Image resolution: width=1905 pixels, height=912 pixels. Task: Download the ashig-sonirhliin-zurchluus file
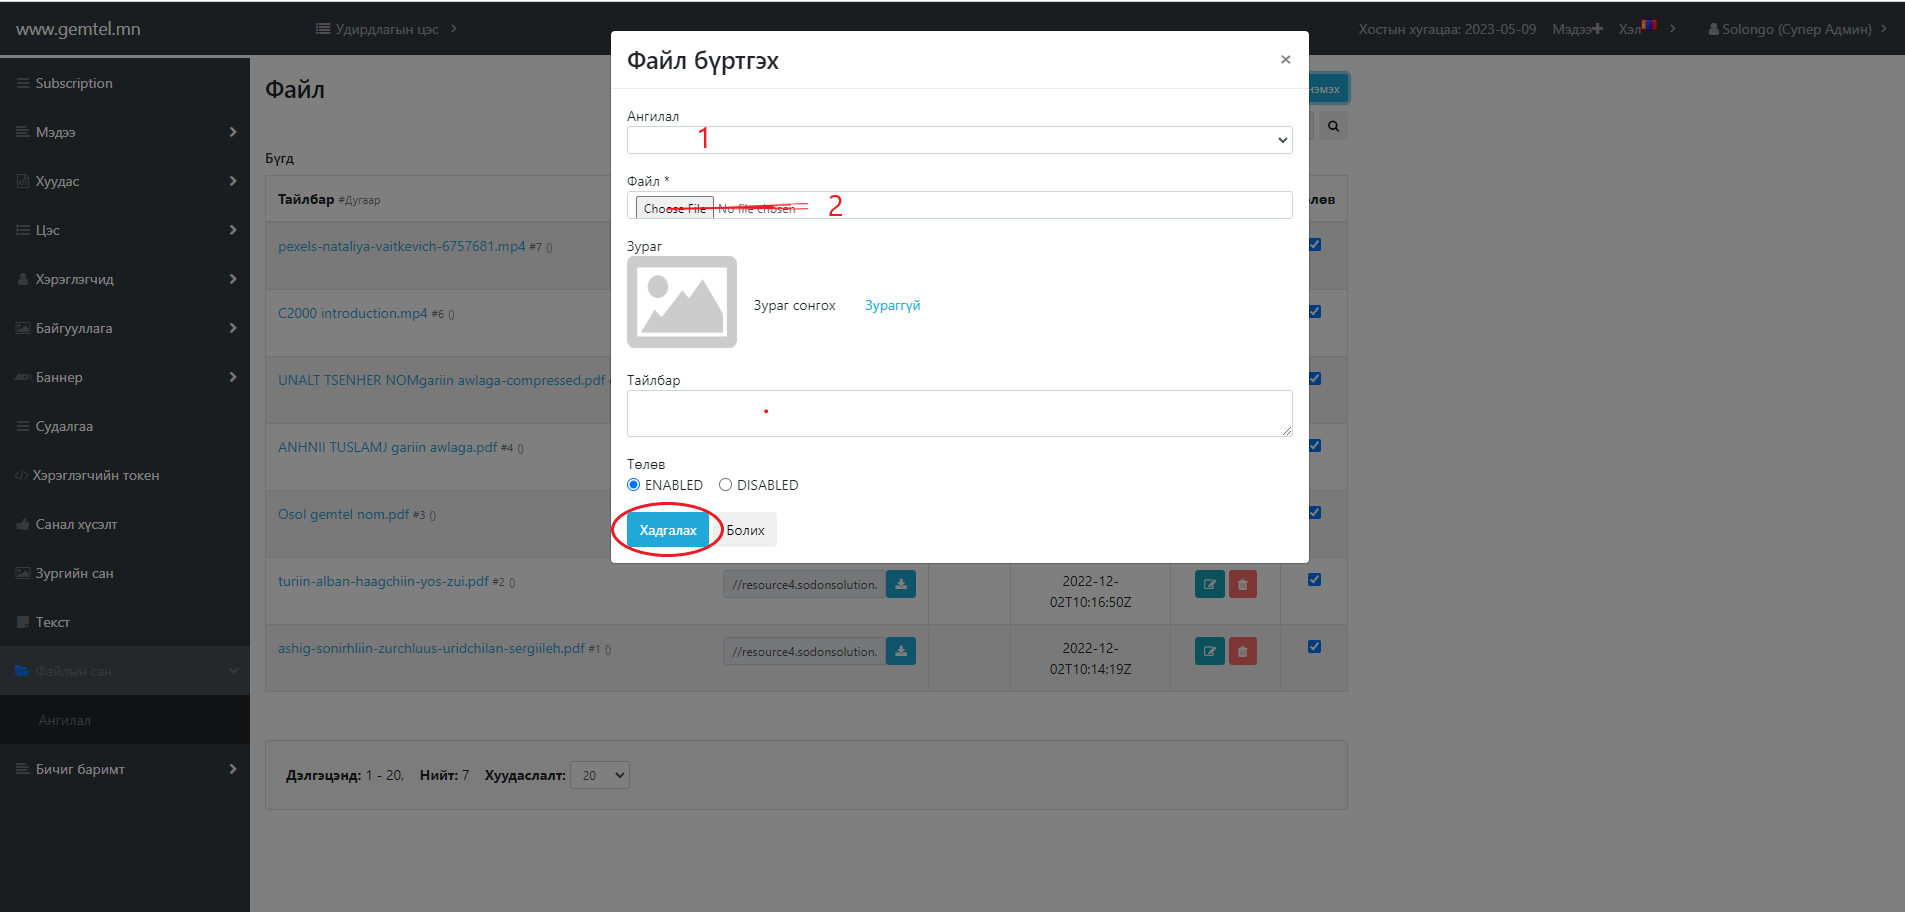click(x=901, y=651)
